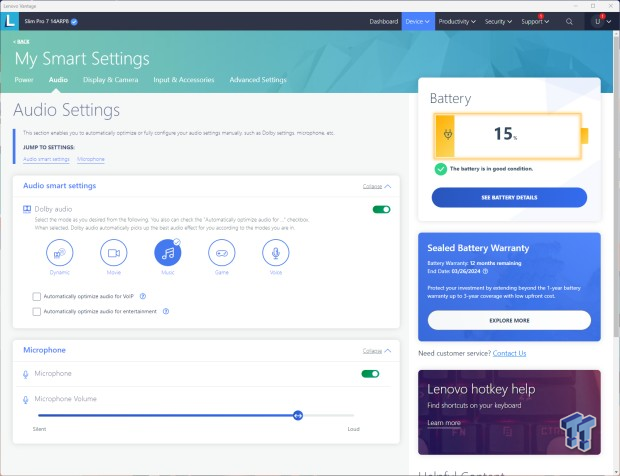Switch to Display & Camera tab
This screenshot has width=620, height=476.
(111, 79)
